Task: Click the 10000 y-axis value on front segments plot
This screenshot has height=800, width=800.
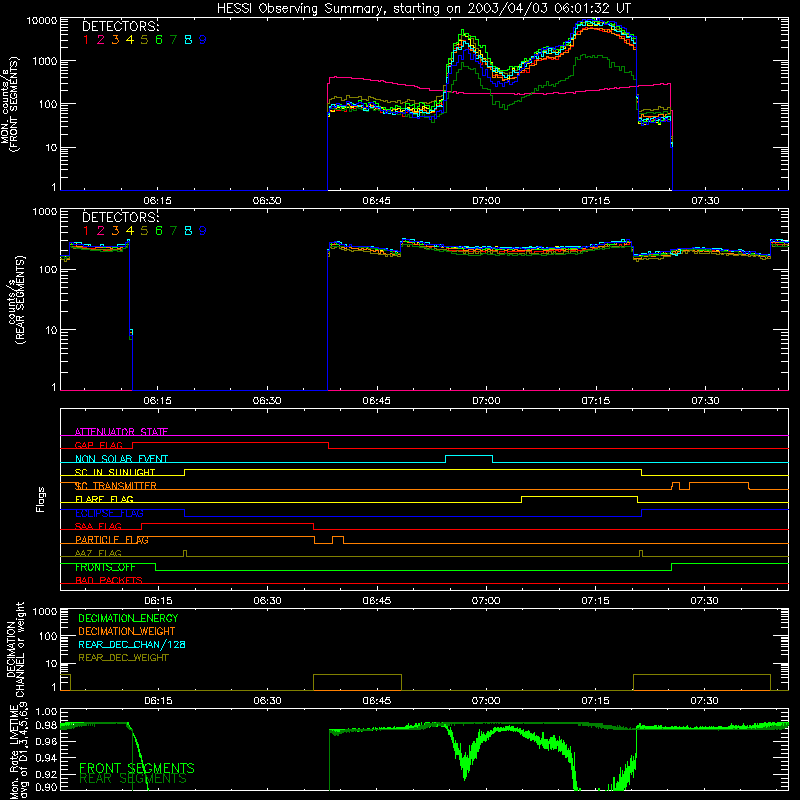Action: (x=42, y=21)
